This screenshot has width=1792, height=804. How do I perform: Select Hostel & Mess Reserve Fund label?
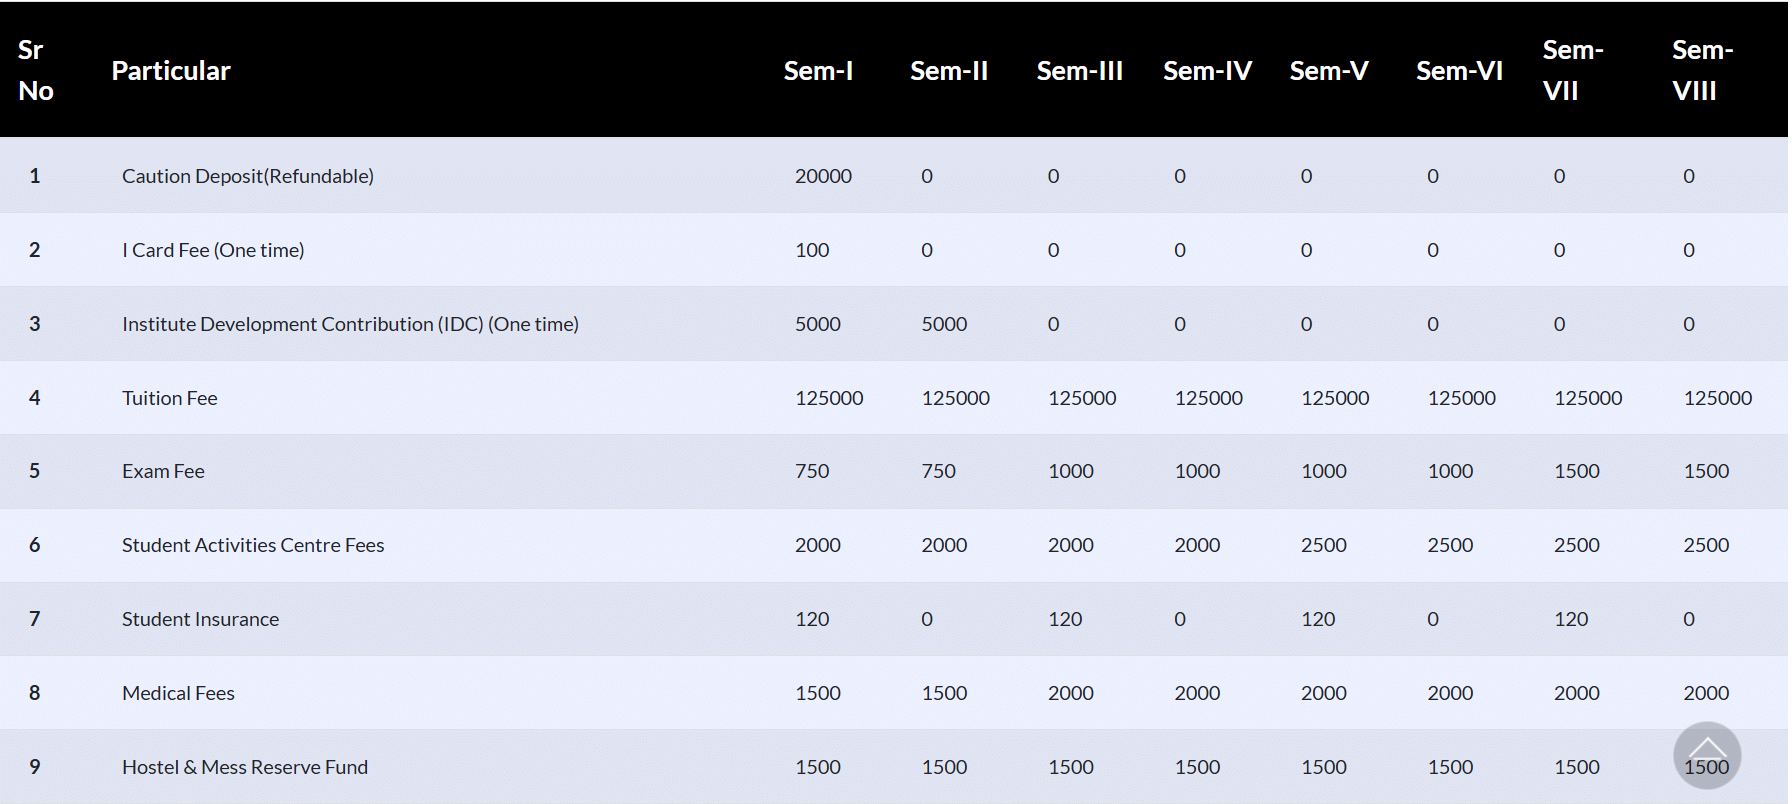point(245,767)
